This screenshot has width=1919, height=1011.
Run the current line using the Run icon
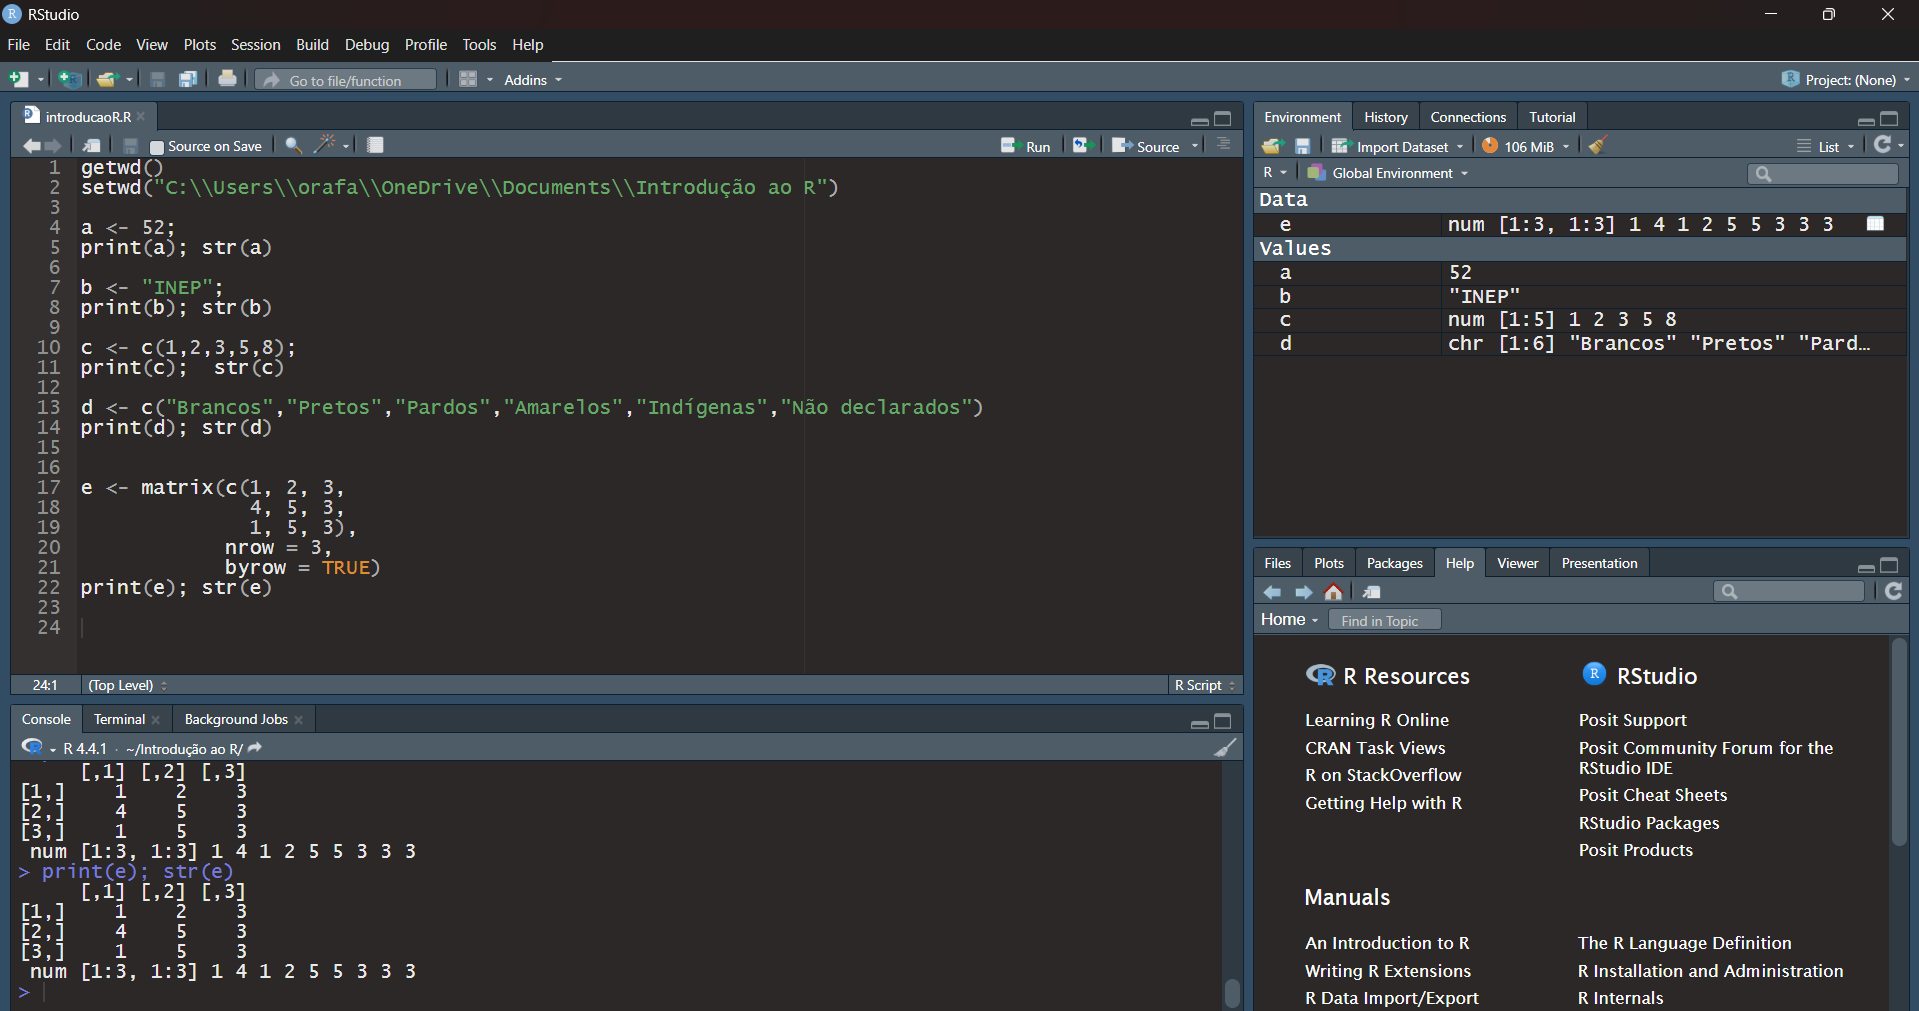pyautogui.click(x=1027, y=146)
